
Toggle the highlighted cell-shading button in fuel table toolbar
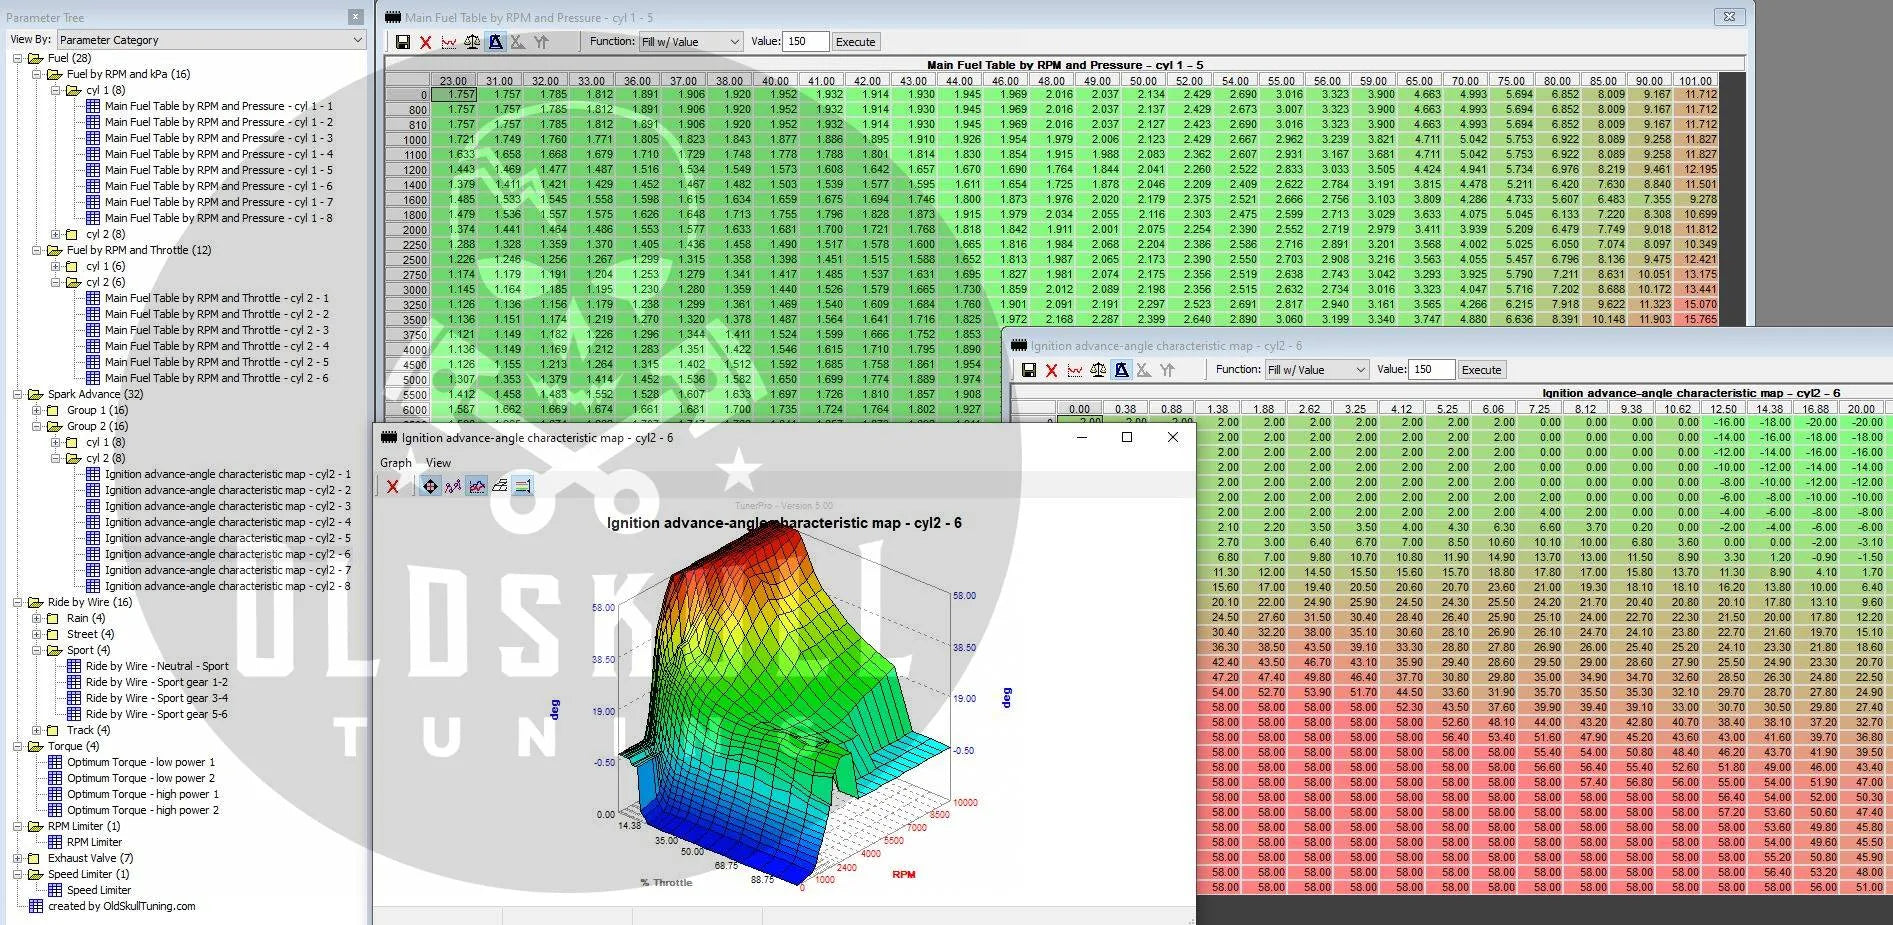click(x=495, y=42)
